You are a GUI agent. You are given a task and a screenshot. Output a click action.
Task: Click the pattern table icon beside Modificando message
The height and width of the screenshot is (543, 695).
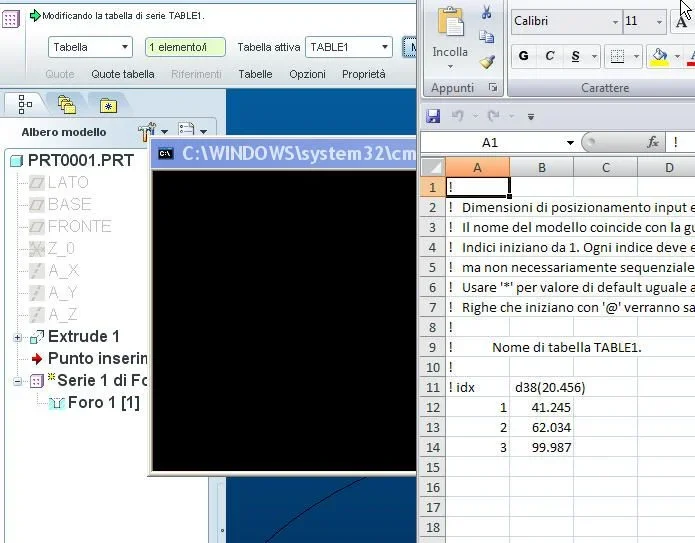(11, 19)
